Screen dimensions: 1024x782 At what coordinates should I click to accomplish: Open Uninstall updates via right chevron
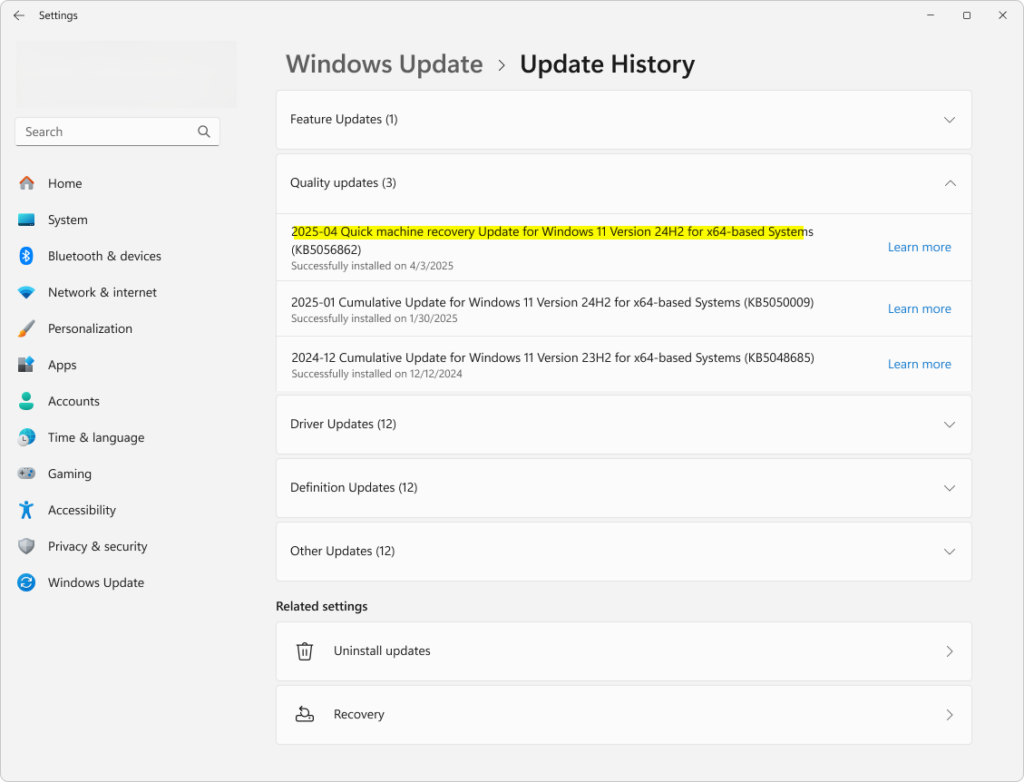(950, 651)
